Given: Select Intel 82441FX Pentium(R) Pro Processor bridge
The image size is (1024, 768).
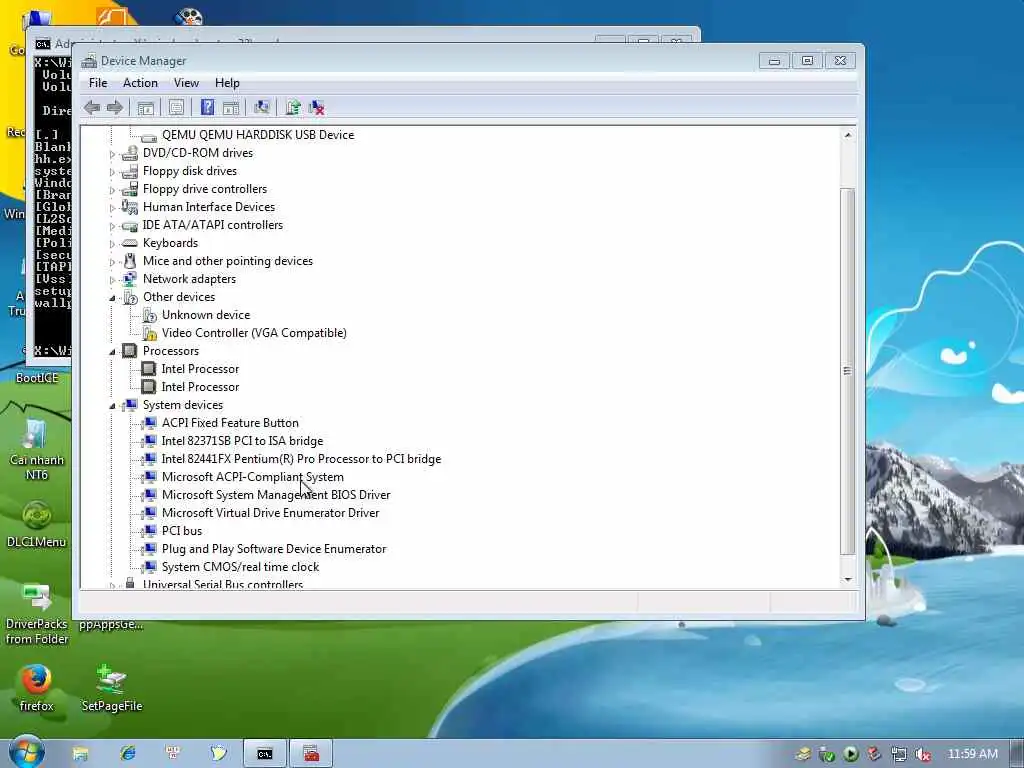Looking at the screenshot, I should click(x=301, y=458).
